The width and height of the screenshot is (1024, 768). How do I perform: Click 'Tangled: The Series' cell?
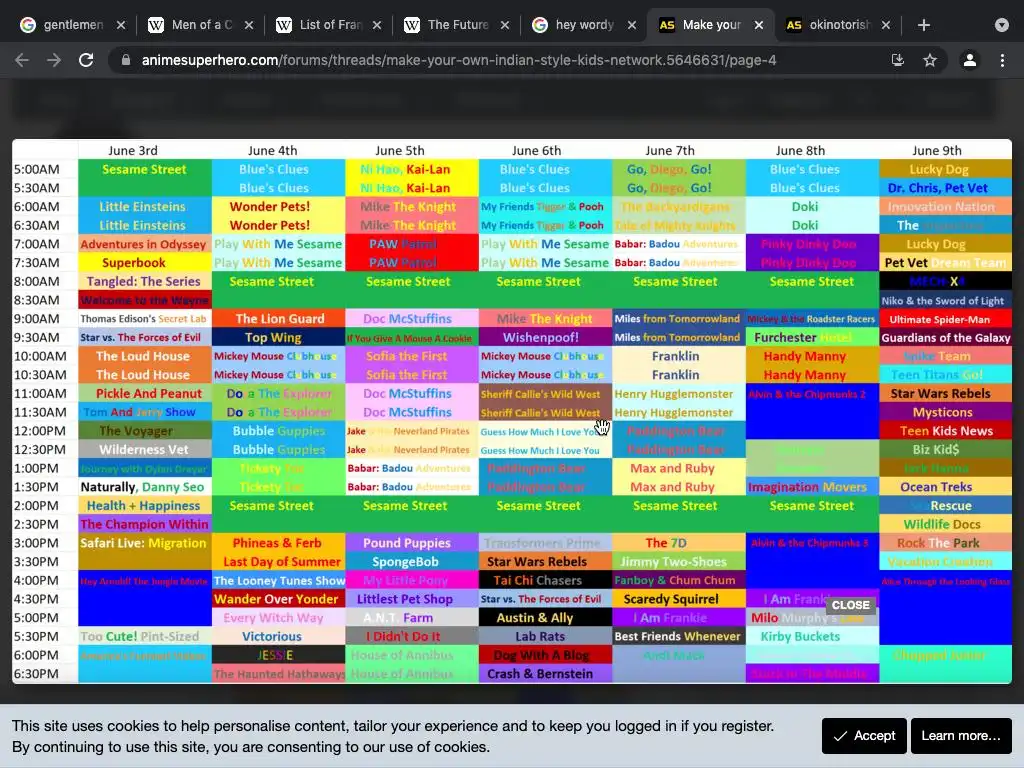tap(144, 281)
